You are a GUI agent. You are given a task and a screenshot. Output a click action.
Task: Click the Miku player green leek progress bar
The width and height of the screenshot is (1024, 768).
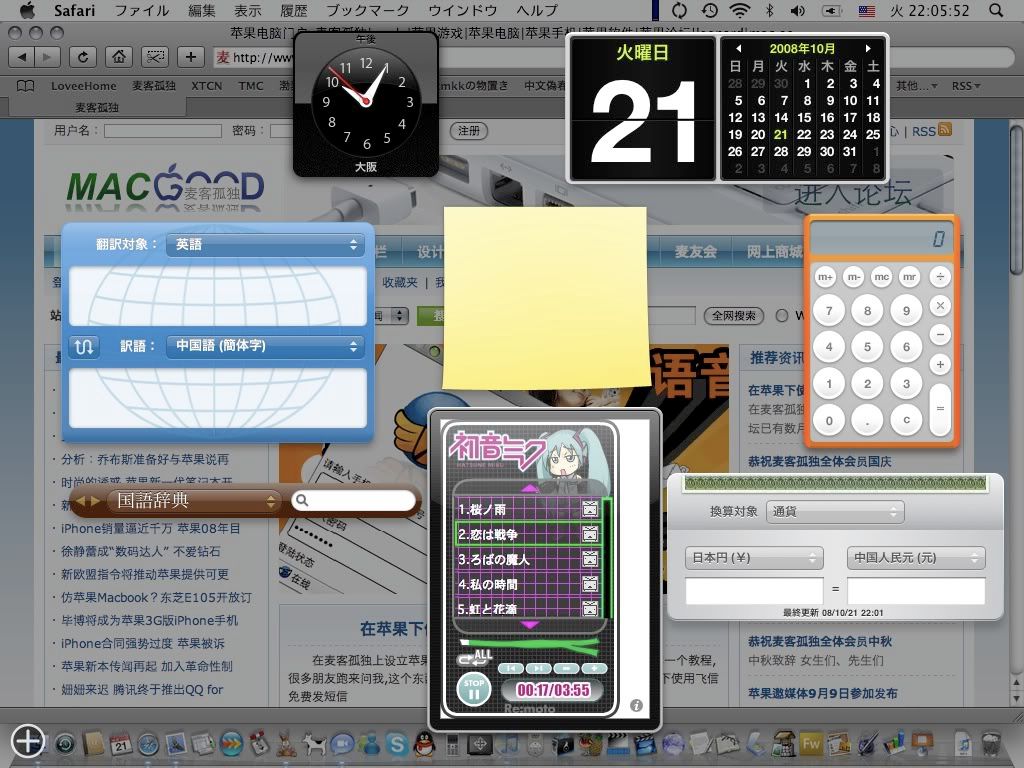point(530,645)
